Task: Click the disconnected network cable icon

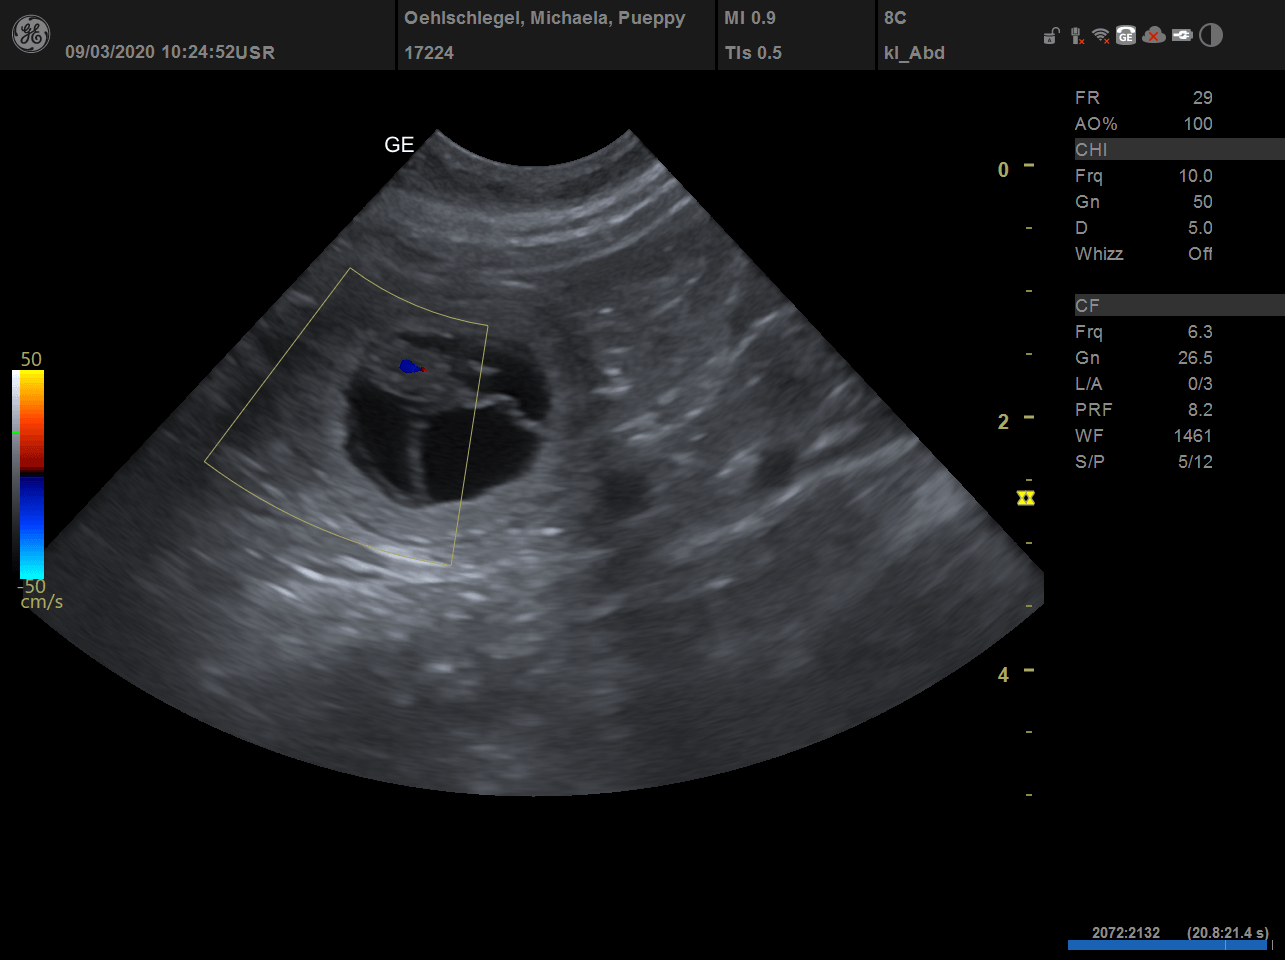Action: [x=1076, y=36]
